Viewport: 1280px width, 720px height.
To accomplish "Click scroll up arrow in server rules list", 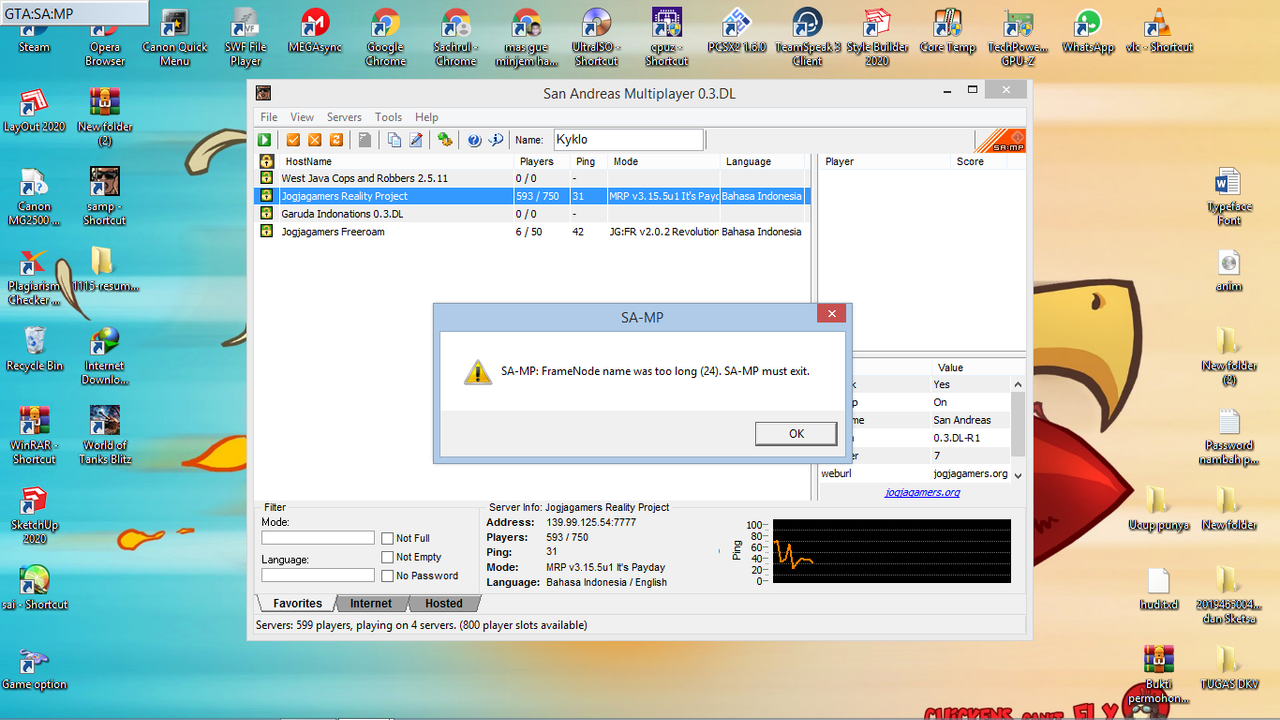I will 1018,385.
